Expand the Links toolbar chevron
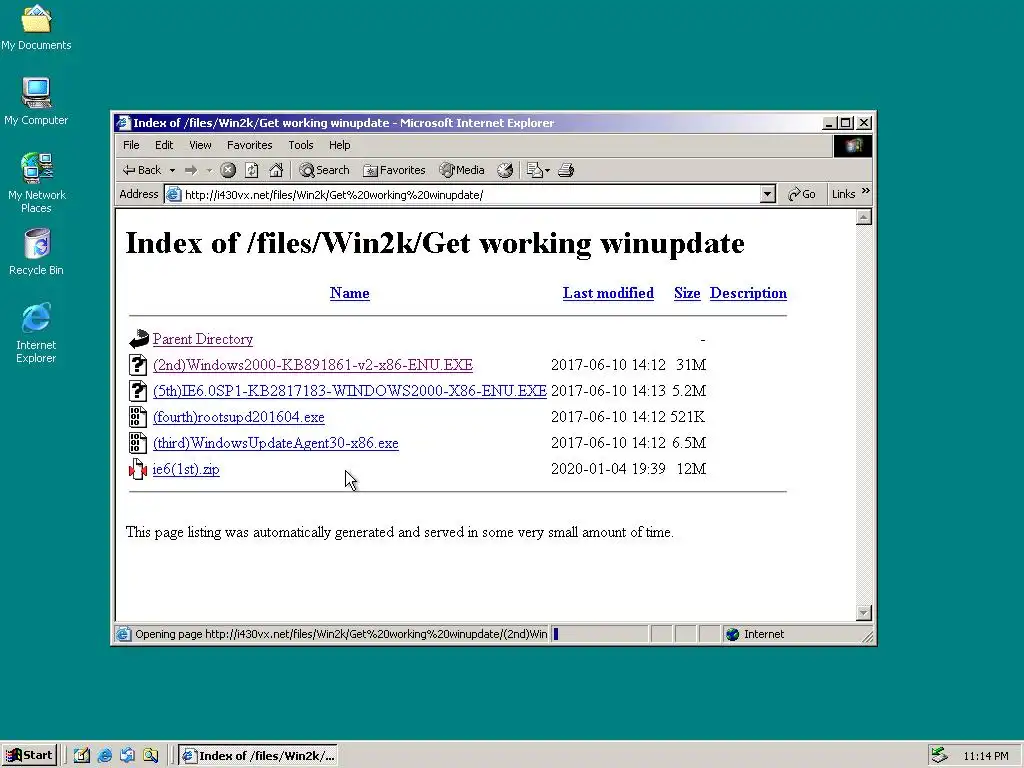The image size is (1024, 768). tap(866, 191)
